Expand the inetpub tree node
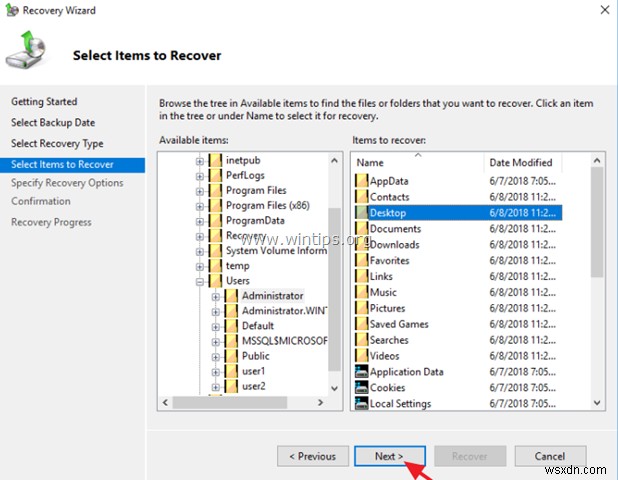Screen dimensions: 618x480 click(200, 161)
